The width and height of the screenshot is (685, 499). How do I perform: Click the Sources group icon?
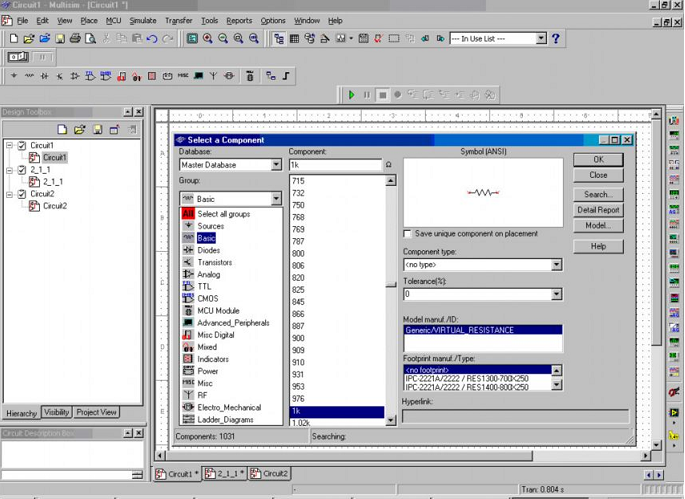coord(188,226)
